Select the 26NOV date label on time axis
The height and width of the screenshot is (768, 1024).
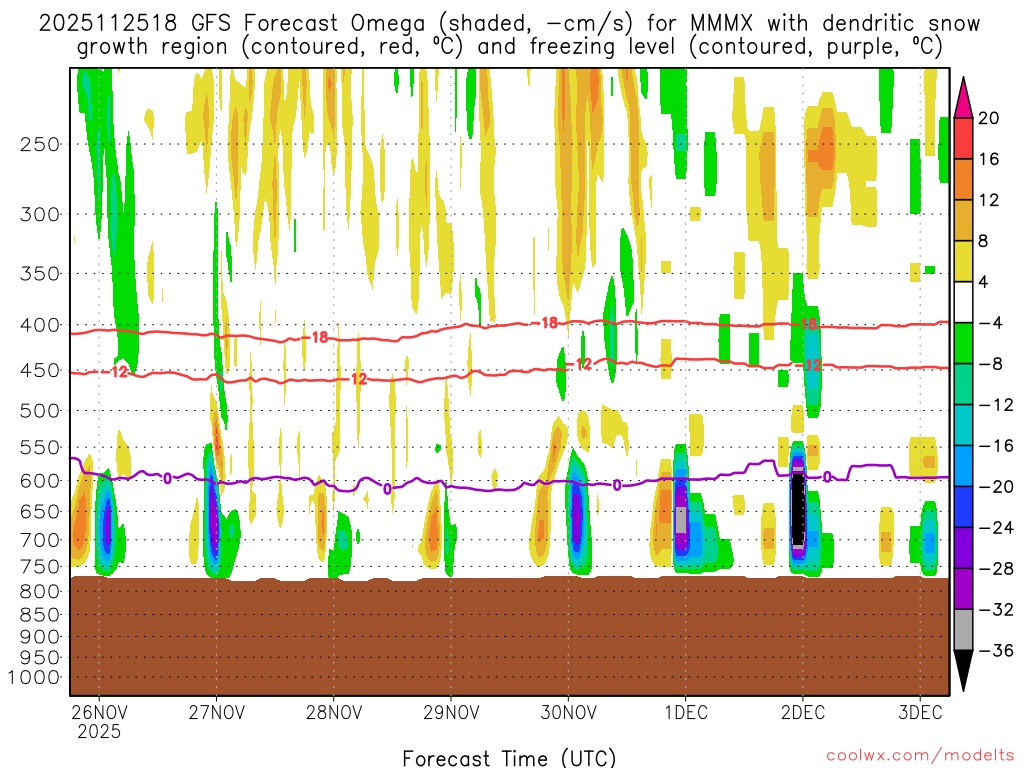click(x=99, y=712)
